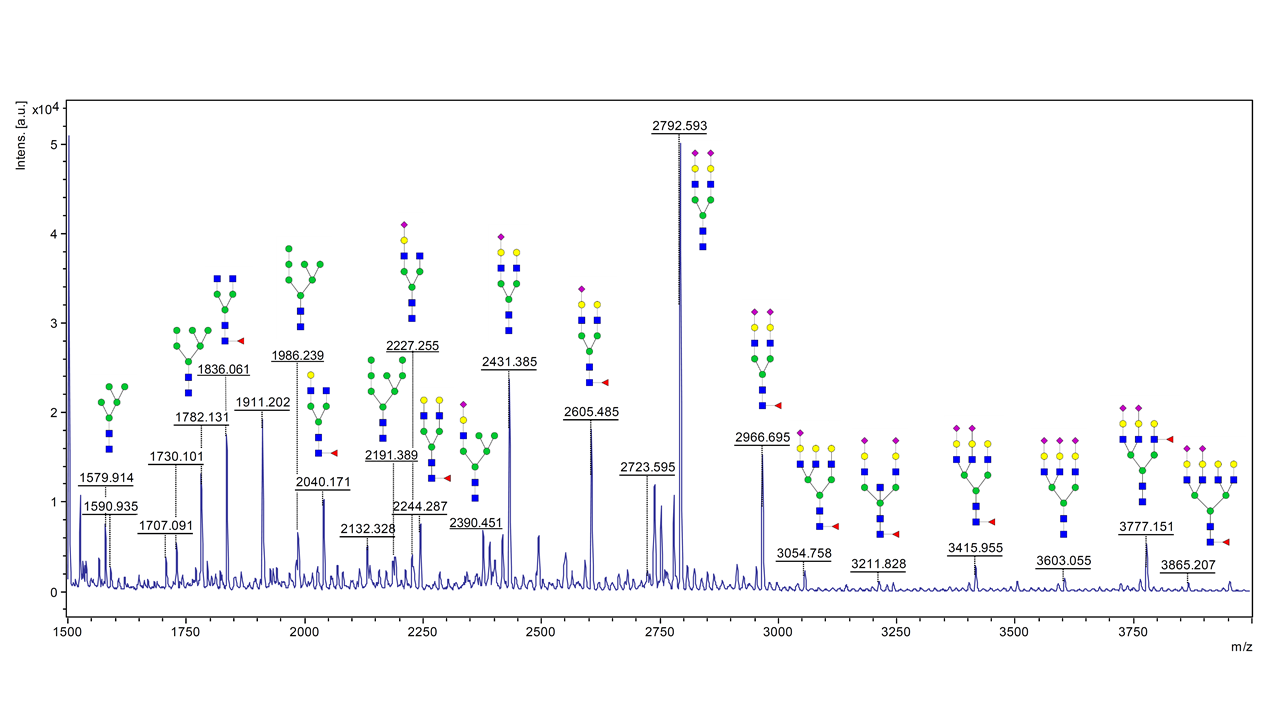This screenshot has height=720, width=1280.
Task: Click the glycan structure right of the 2966.695 peak
Action: coord(763,359)
